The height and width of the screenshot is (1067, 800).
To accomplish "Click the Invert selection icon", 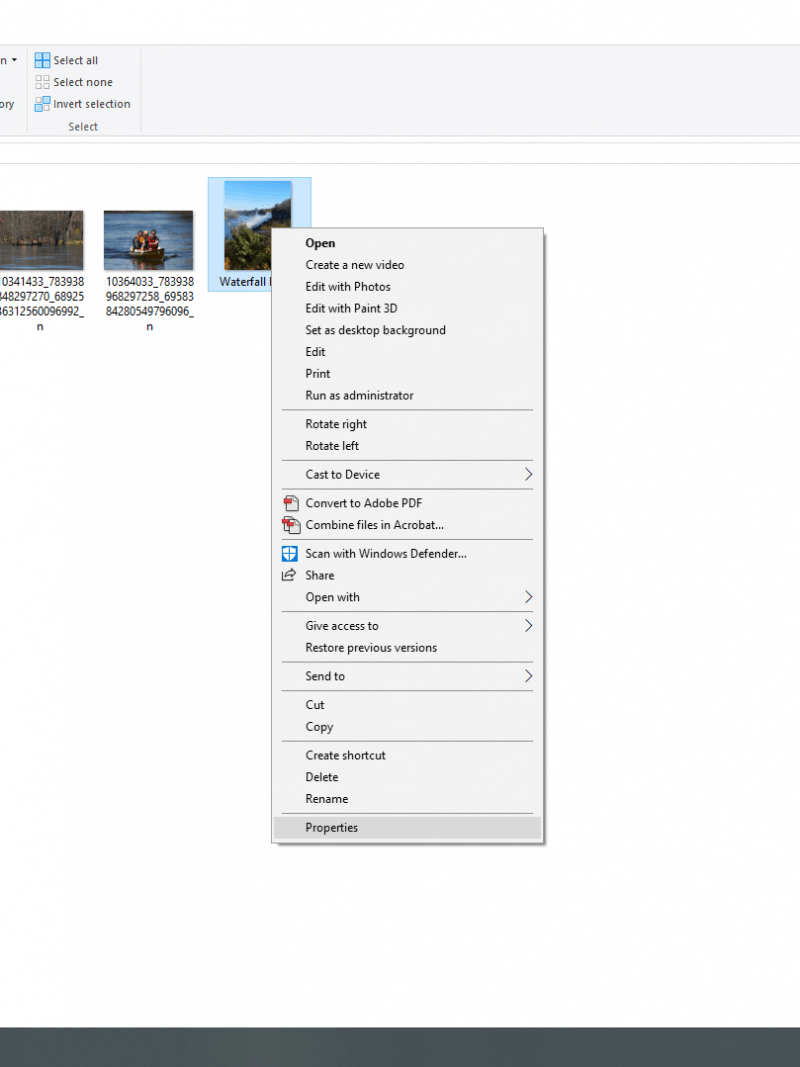I will [42, 104].
